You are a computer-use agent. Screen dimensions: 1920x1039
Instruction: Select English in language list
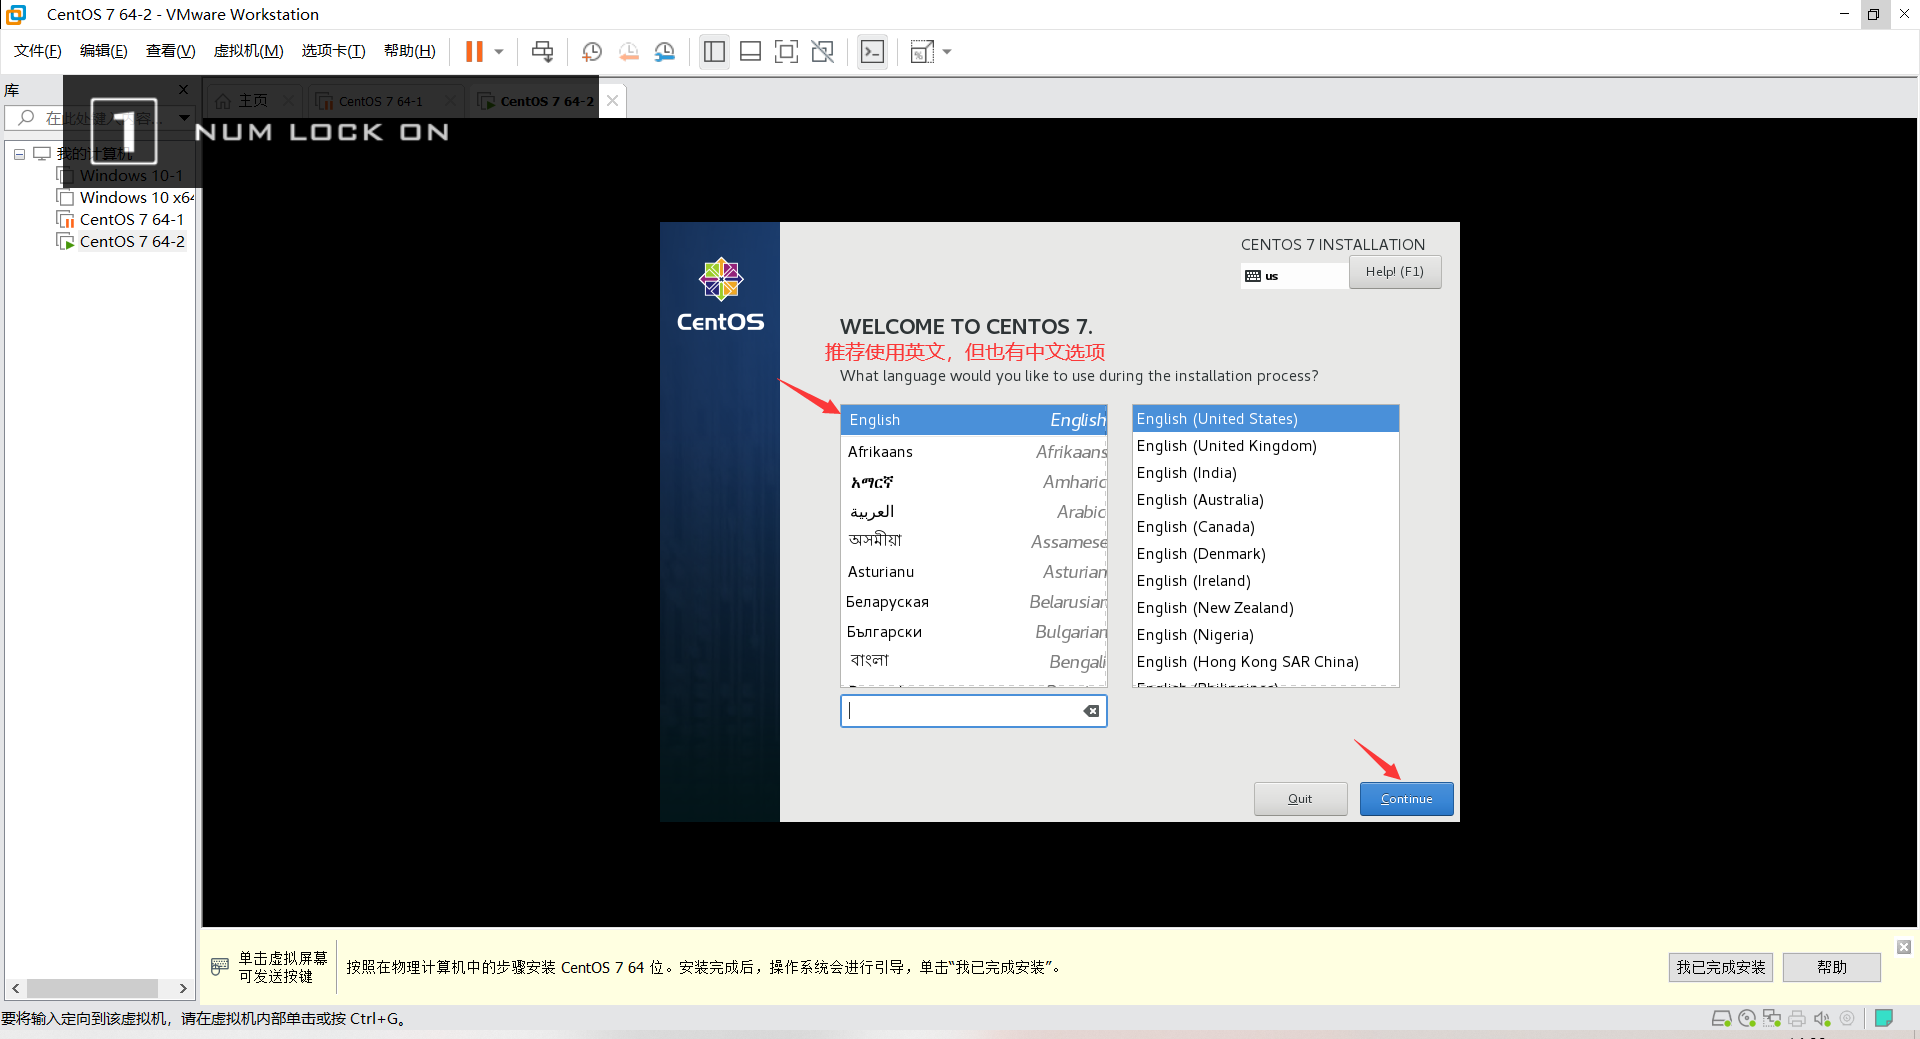(x=974, y=420)
